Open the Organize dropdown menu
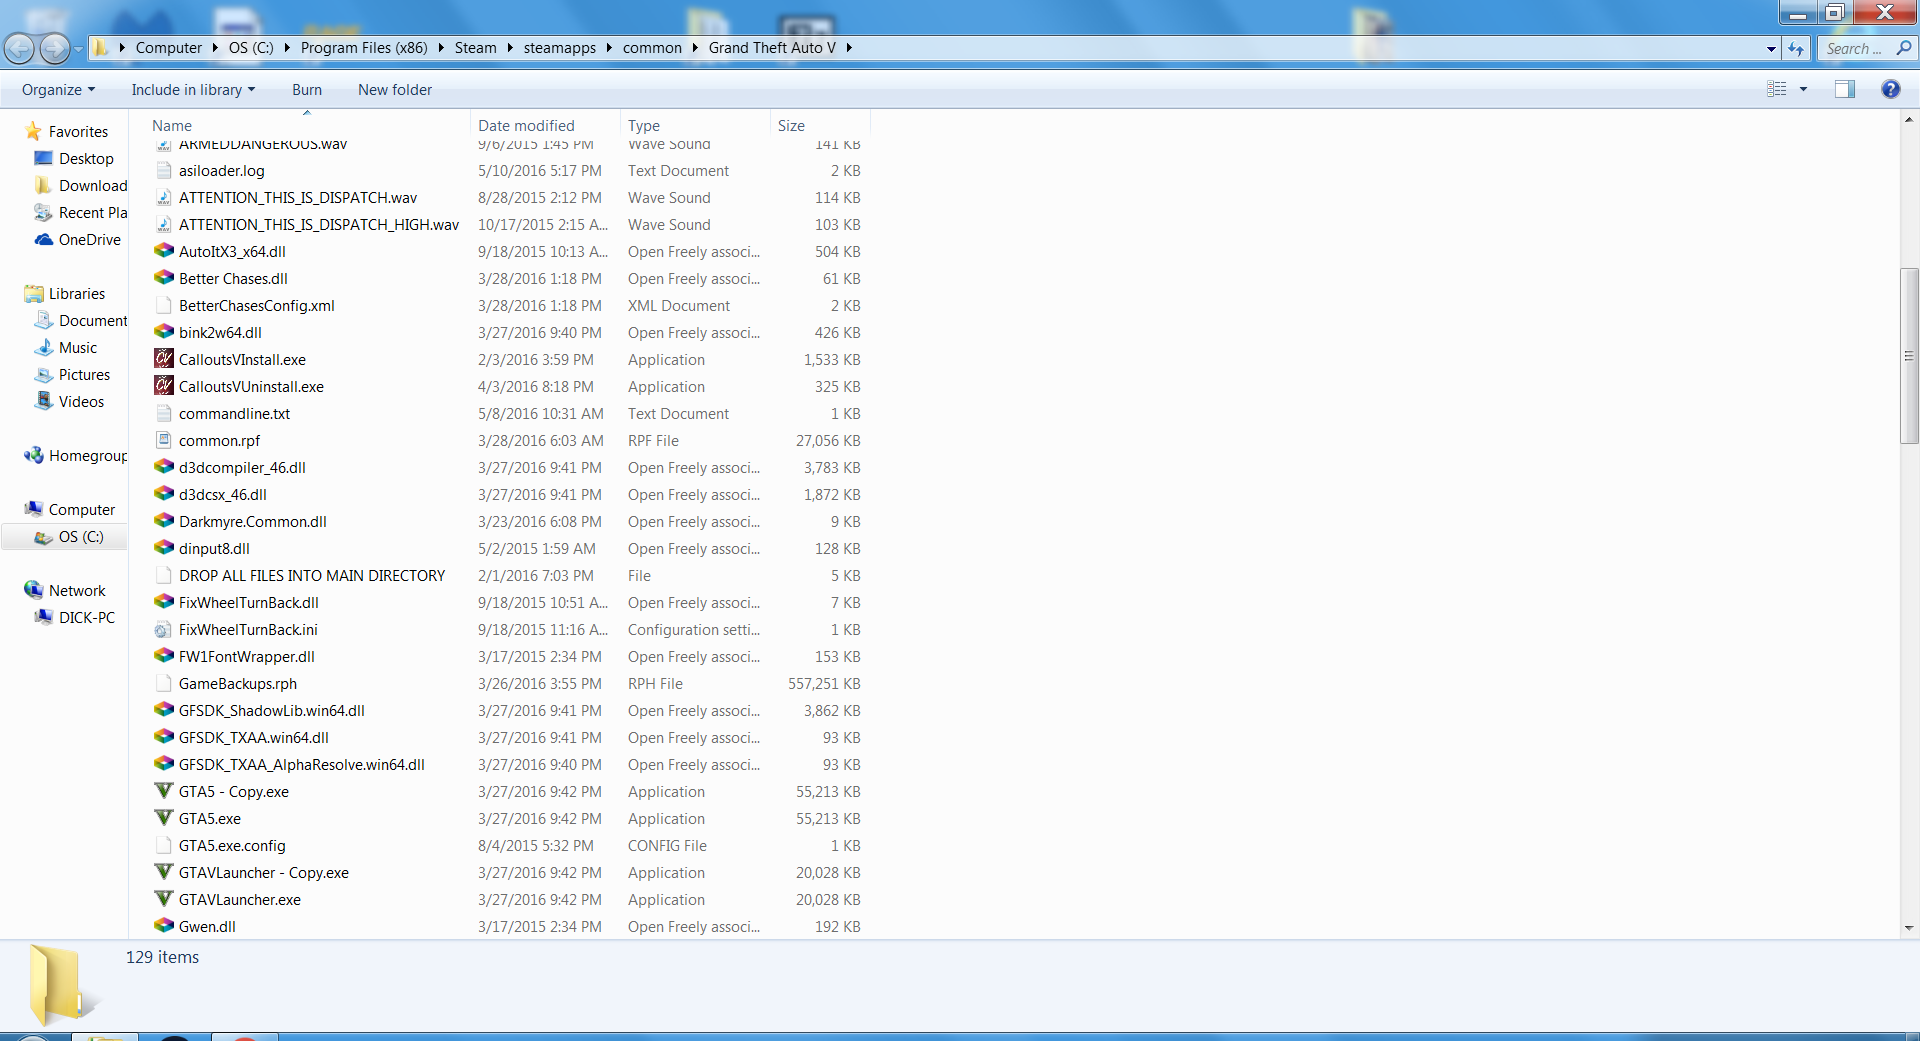The image size is (1920, 1041). point(58,90)
